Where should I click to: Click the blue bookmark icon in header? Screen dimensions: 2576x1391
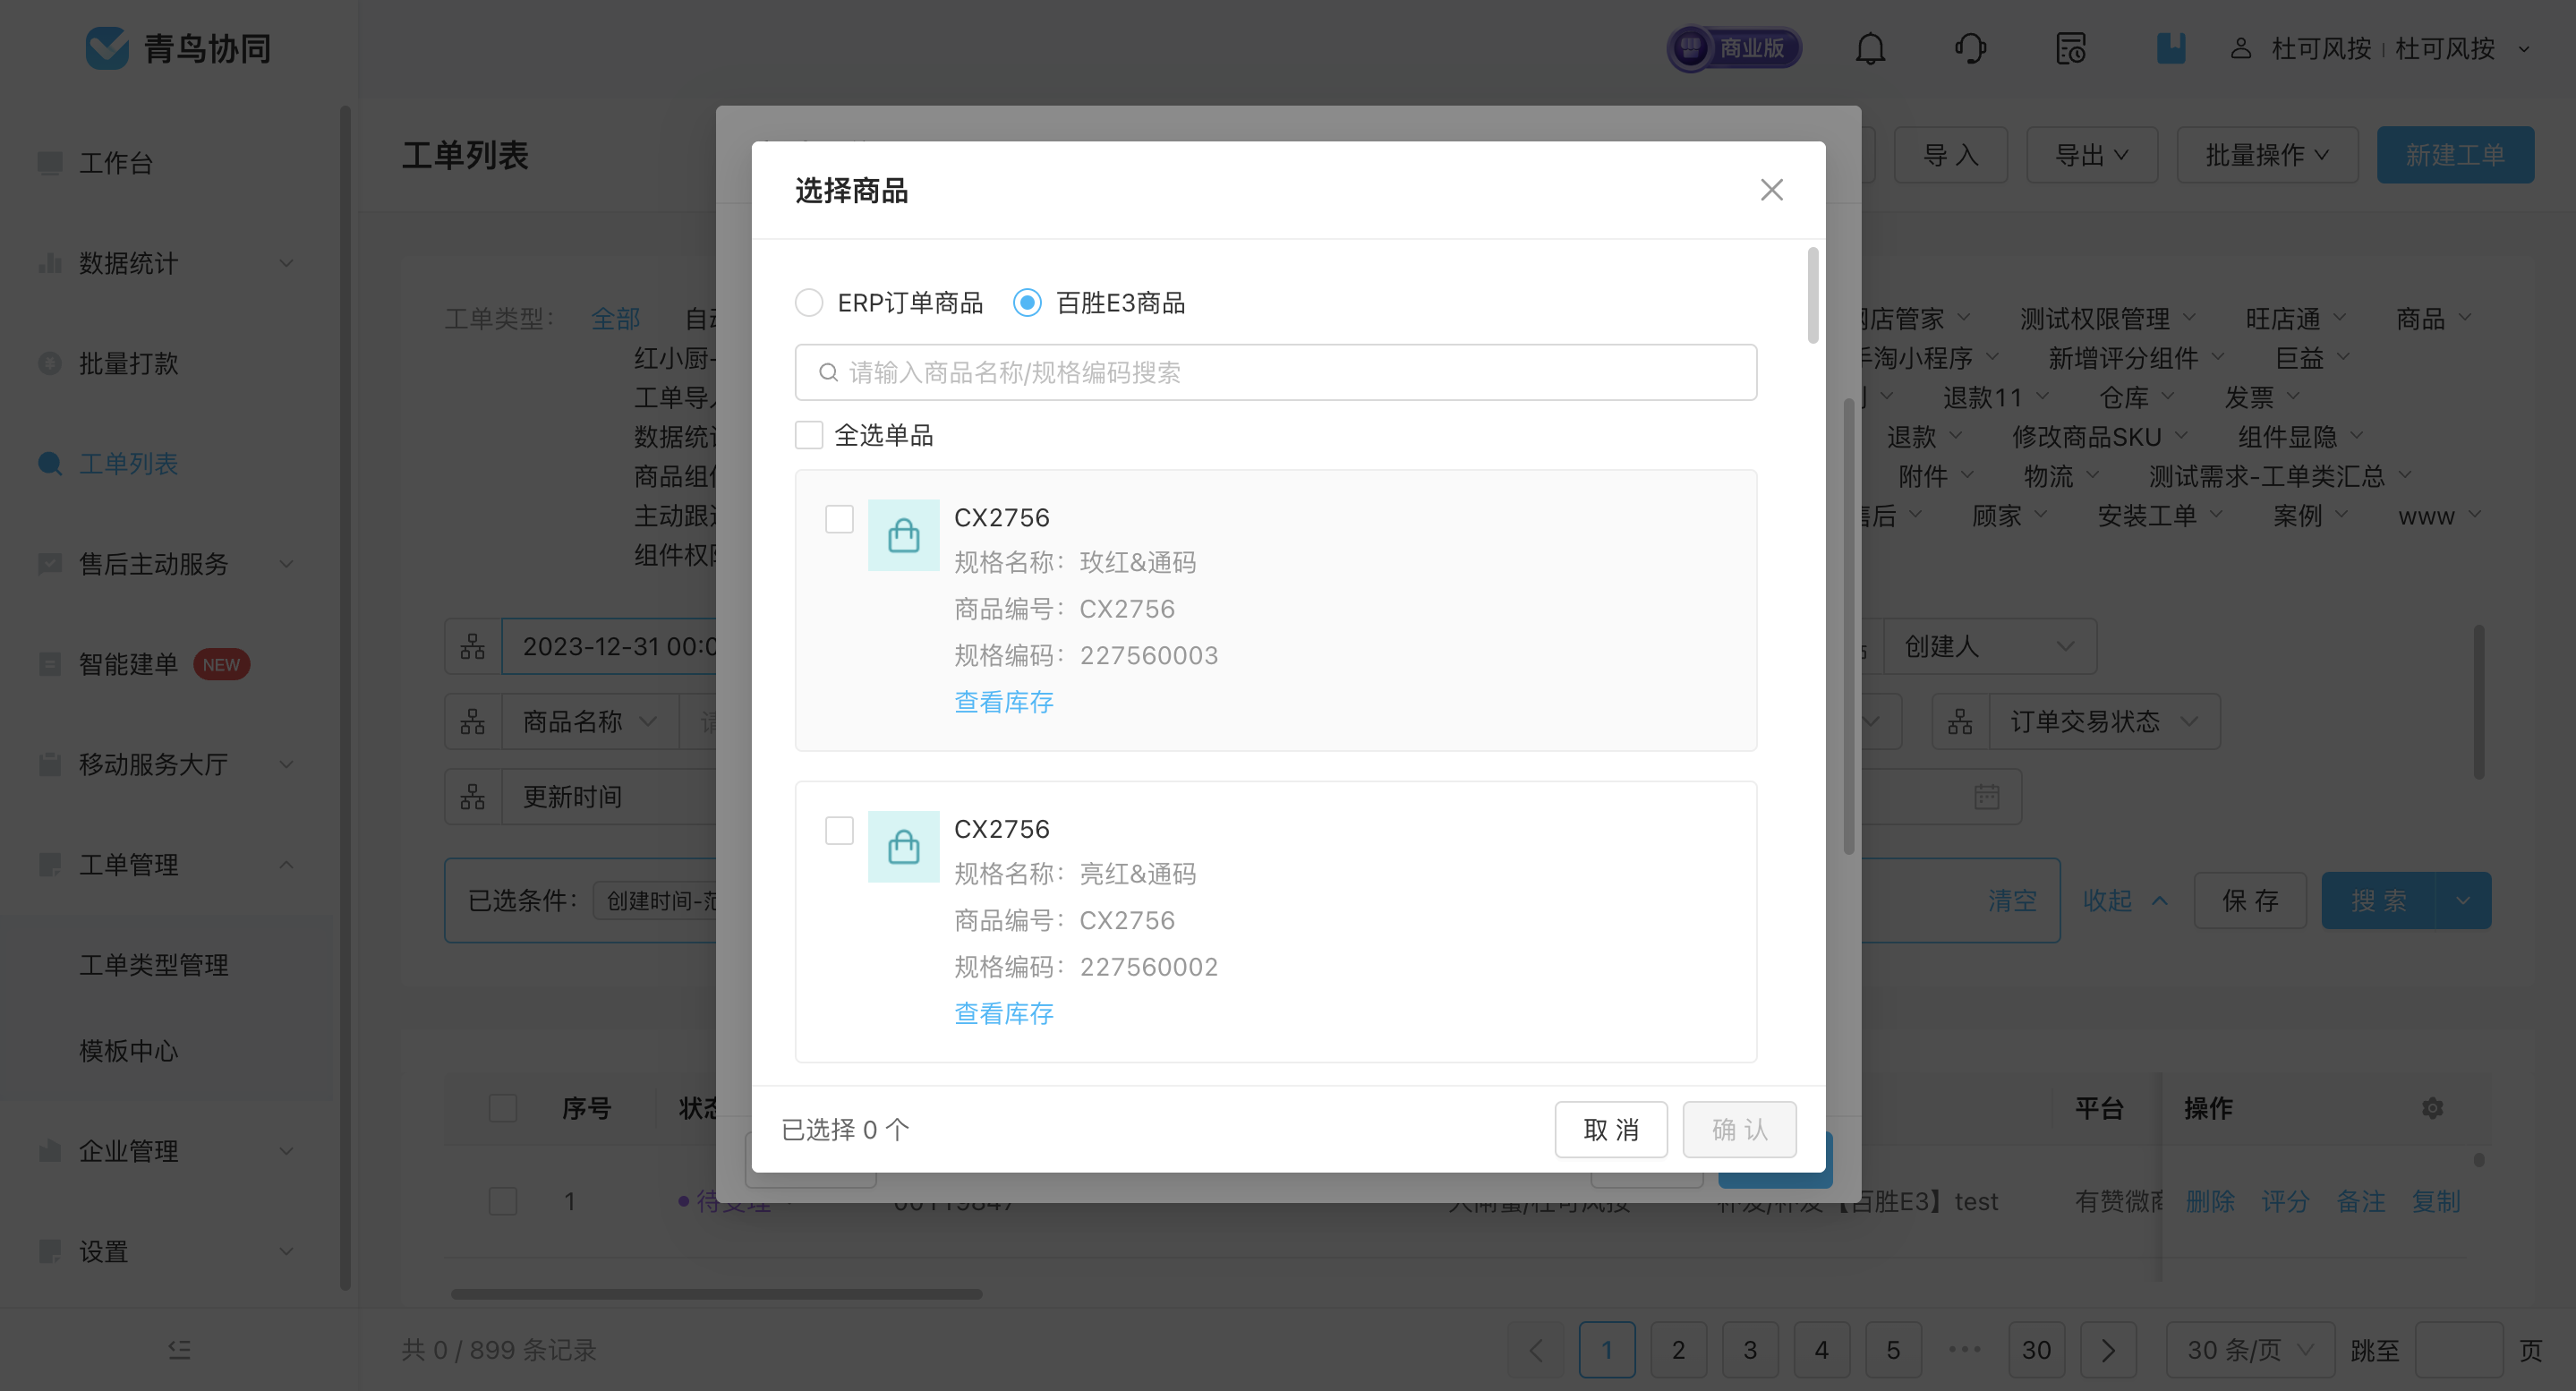pyautogui.click(x=2170, y=48)
